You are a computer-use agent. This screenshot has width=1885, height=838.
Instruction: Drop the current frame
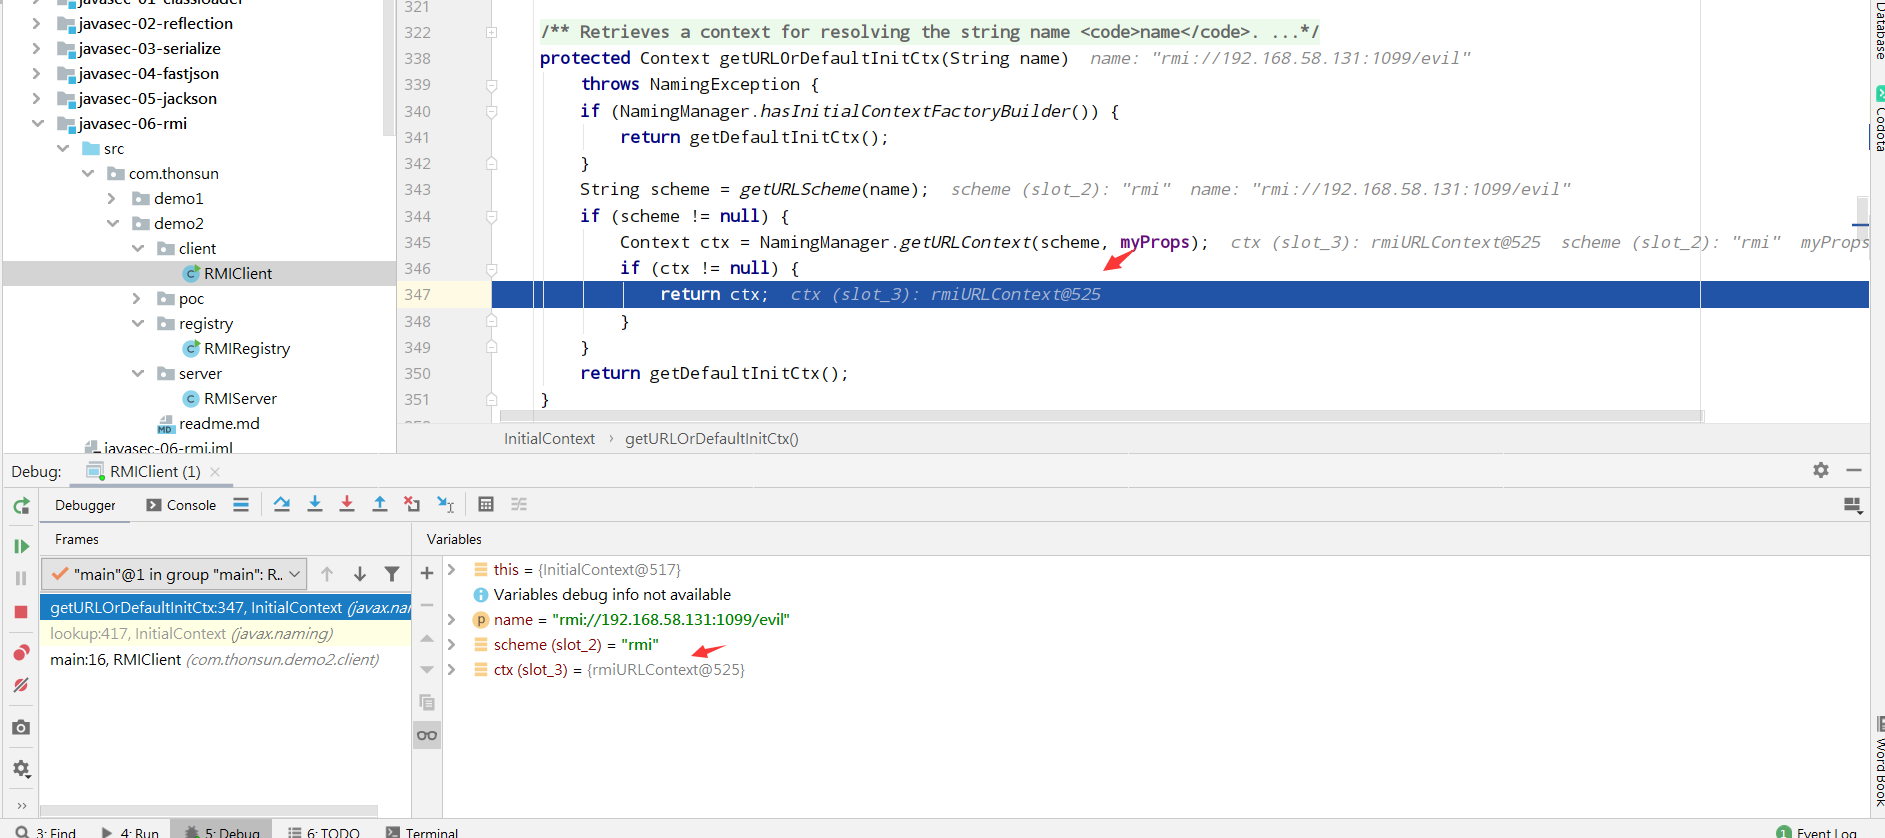click(412, 505)
